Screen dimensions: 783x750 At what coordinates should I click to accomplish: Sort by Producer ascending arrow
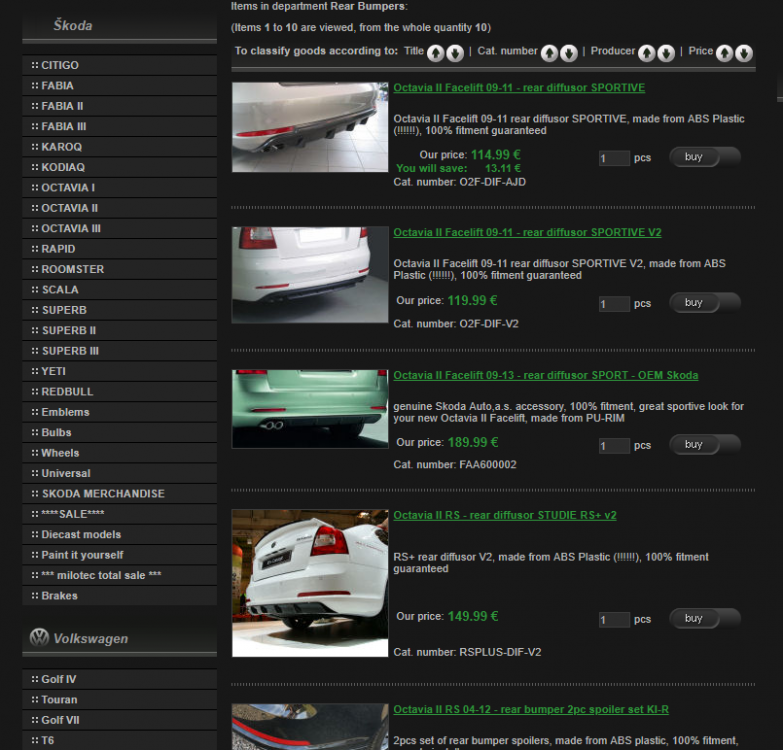(x=647, y=53)
